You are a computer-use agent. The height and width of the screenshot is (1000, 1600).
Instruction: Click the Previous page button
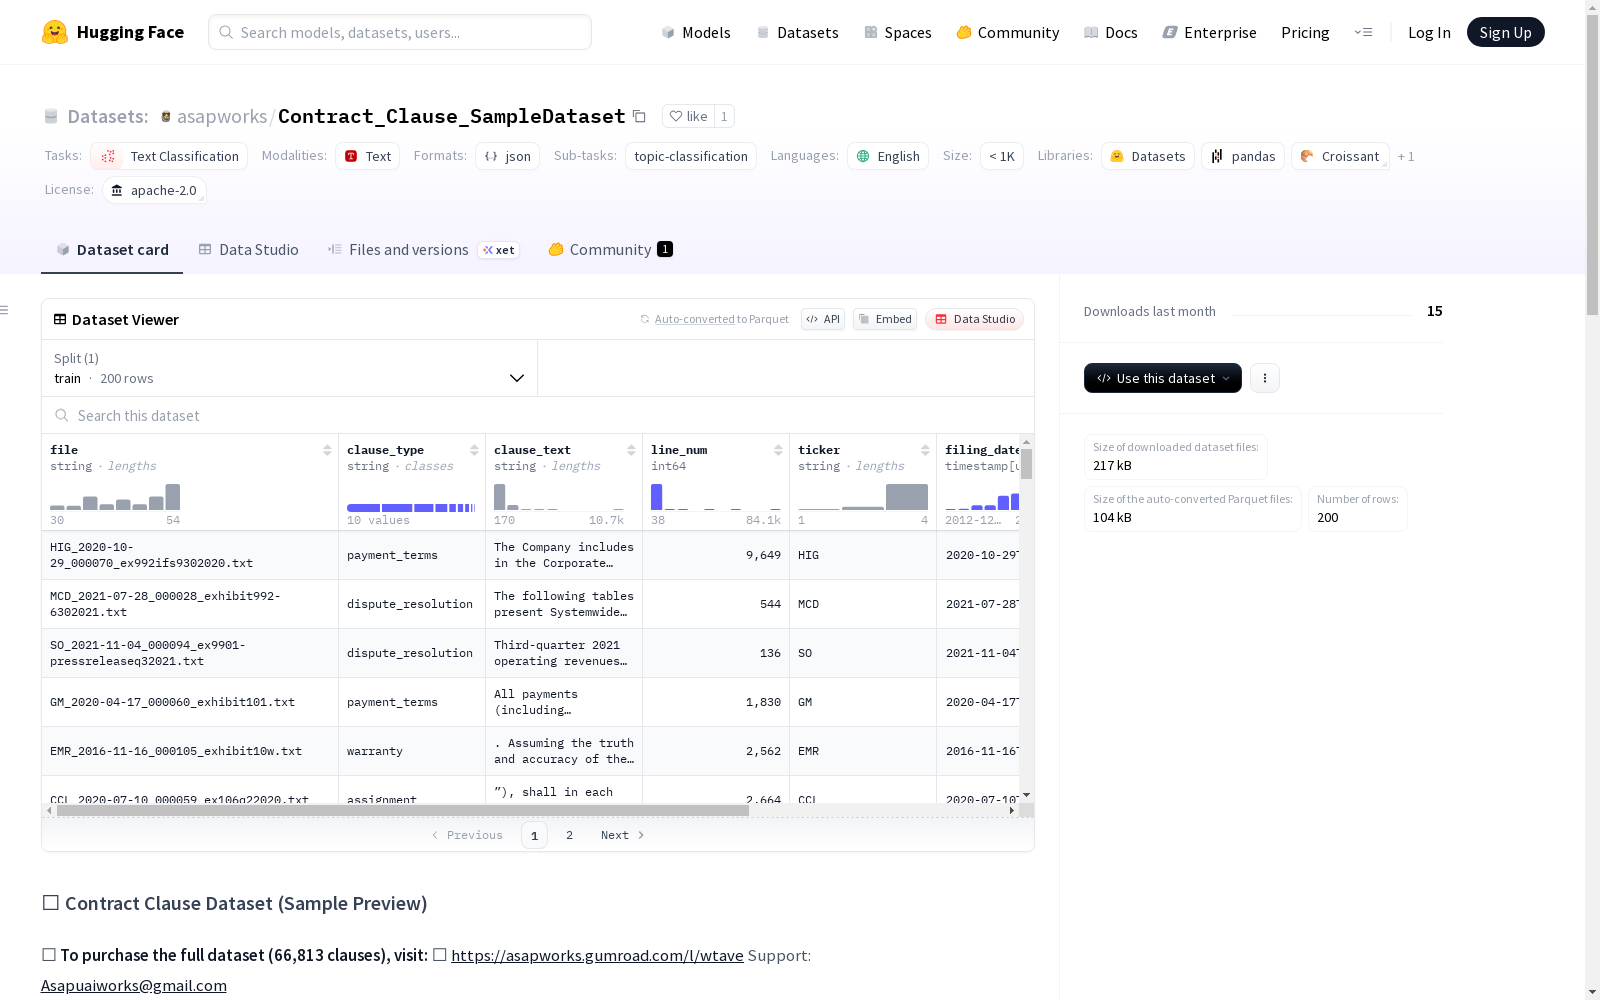[467, 835]
